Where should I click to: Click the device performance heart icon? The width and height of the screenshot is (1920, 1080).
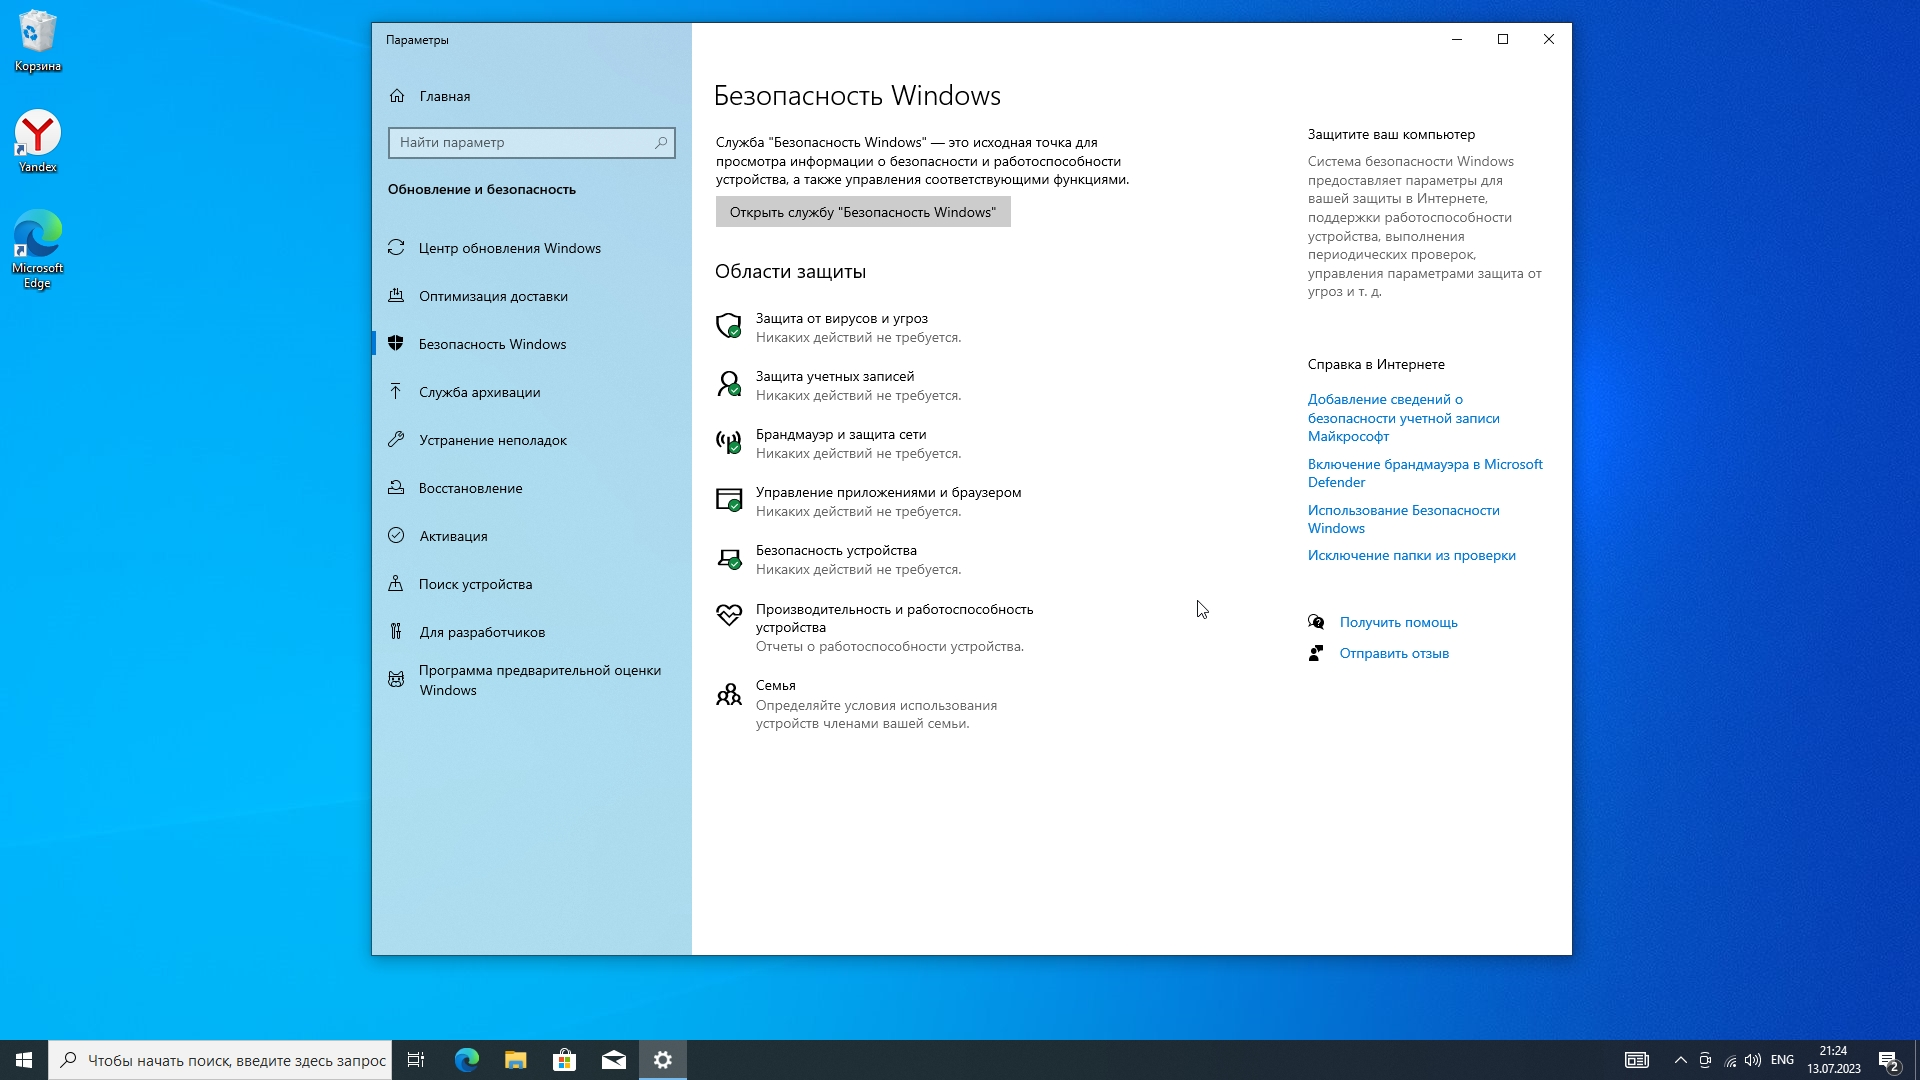pyautogui.click(x=729, y=615)
